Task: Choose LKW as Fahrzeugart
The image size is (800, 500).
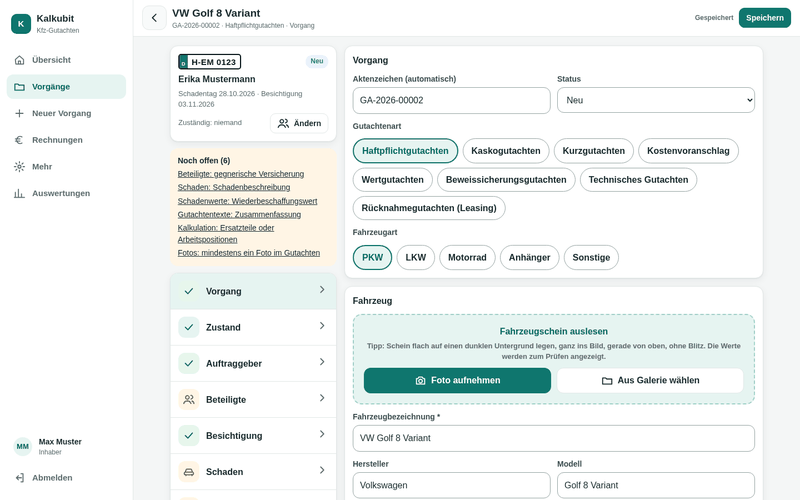Action: [415, 258]
